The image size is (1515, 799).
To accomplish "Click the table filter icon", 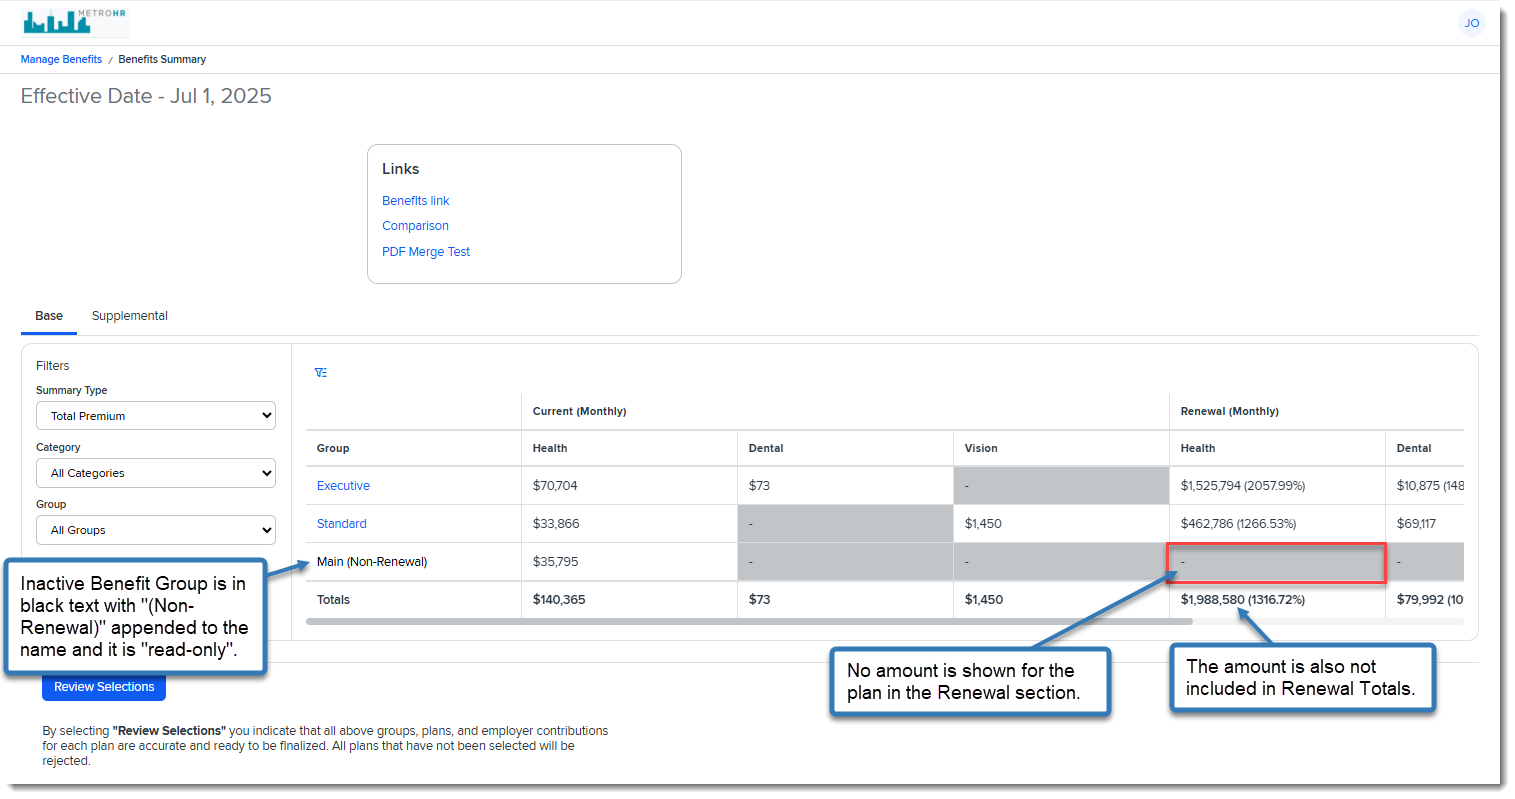I will point(321,373).
